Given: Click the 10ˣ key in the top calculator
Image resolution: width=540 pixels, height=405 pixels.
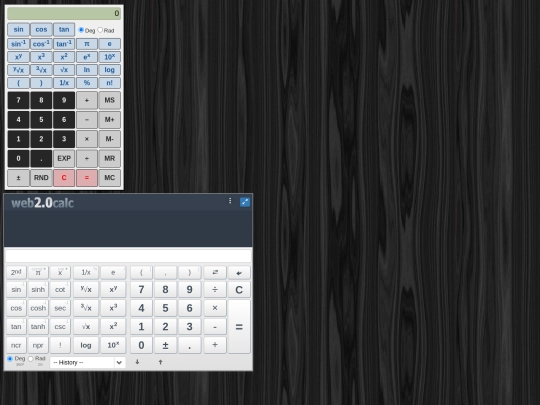Looking at the screenshot, I should pyautogui.click(x=110, y=57).
